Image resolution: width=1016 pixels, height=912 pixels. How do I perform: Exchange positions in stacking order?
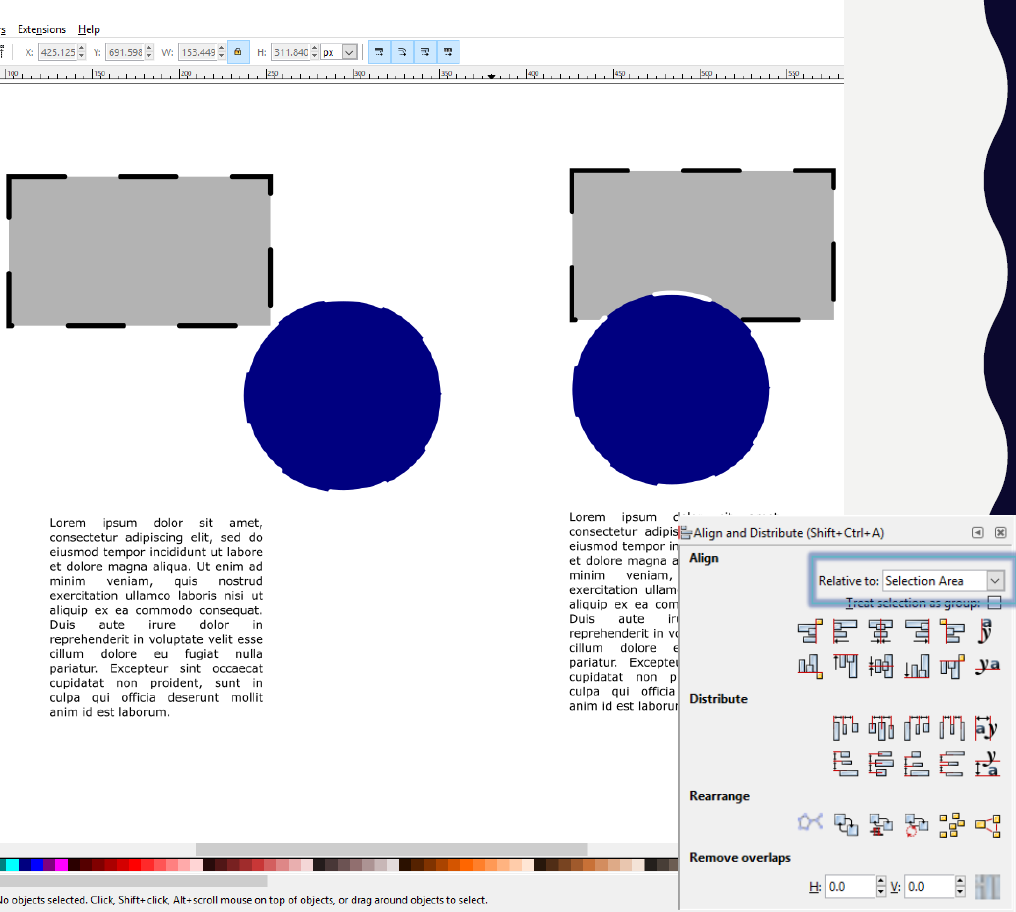click(881, 824)
